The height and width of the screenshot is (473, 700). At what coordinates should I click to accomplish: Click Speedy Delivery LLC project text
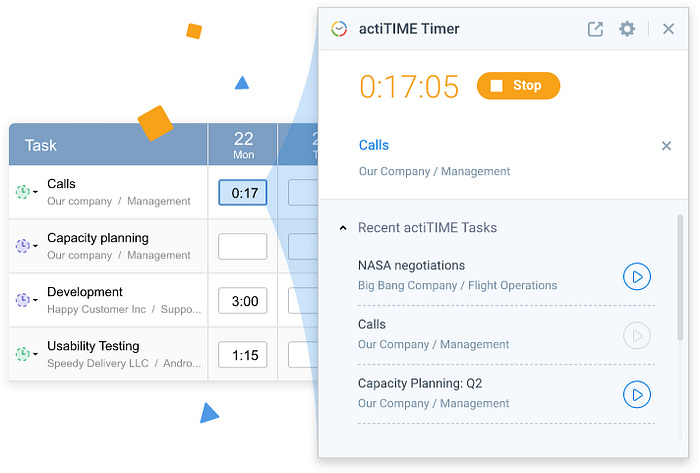(98, 363)
